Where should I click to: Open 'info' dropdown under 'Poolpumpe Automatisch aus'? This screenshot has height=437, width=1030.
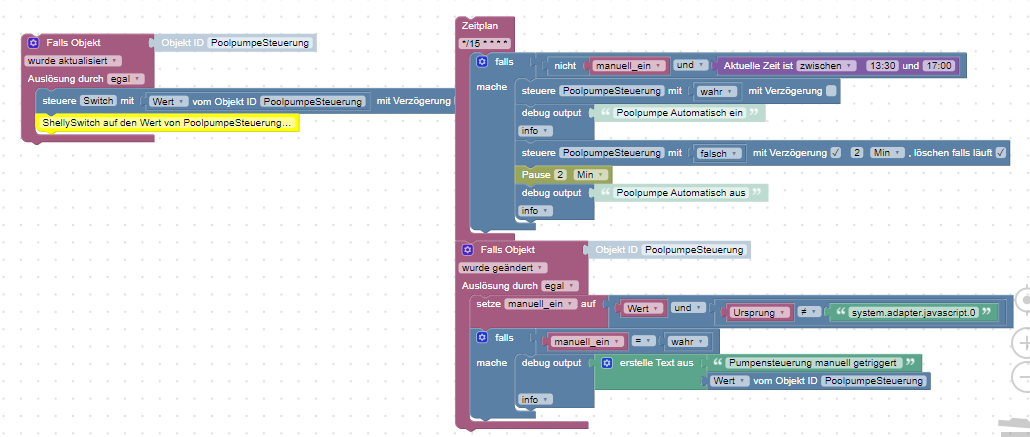[536, 211]
